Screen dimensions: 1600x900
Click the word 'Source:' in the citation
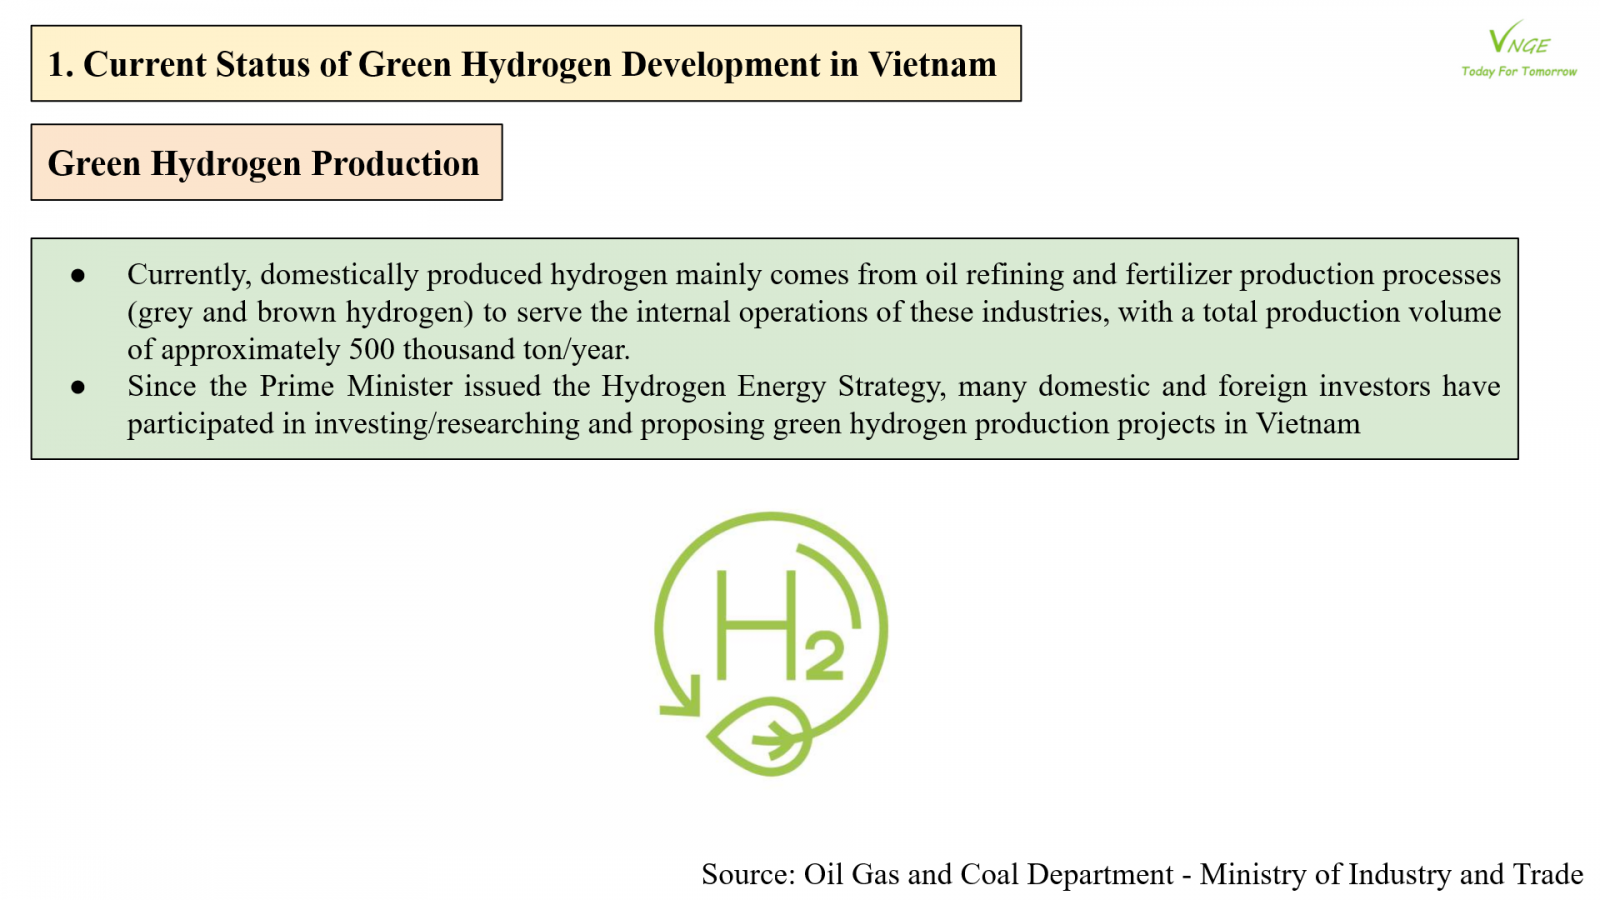(x=748, y=875)
